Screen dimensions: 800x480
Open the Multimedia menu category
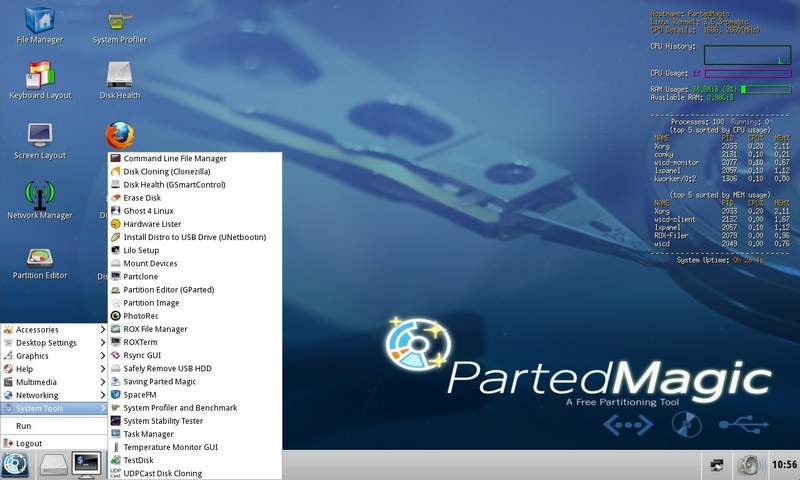(x=54, y=382)
